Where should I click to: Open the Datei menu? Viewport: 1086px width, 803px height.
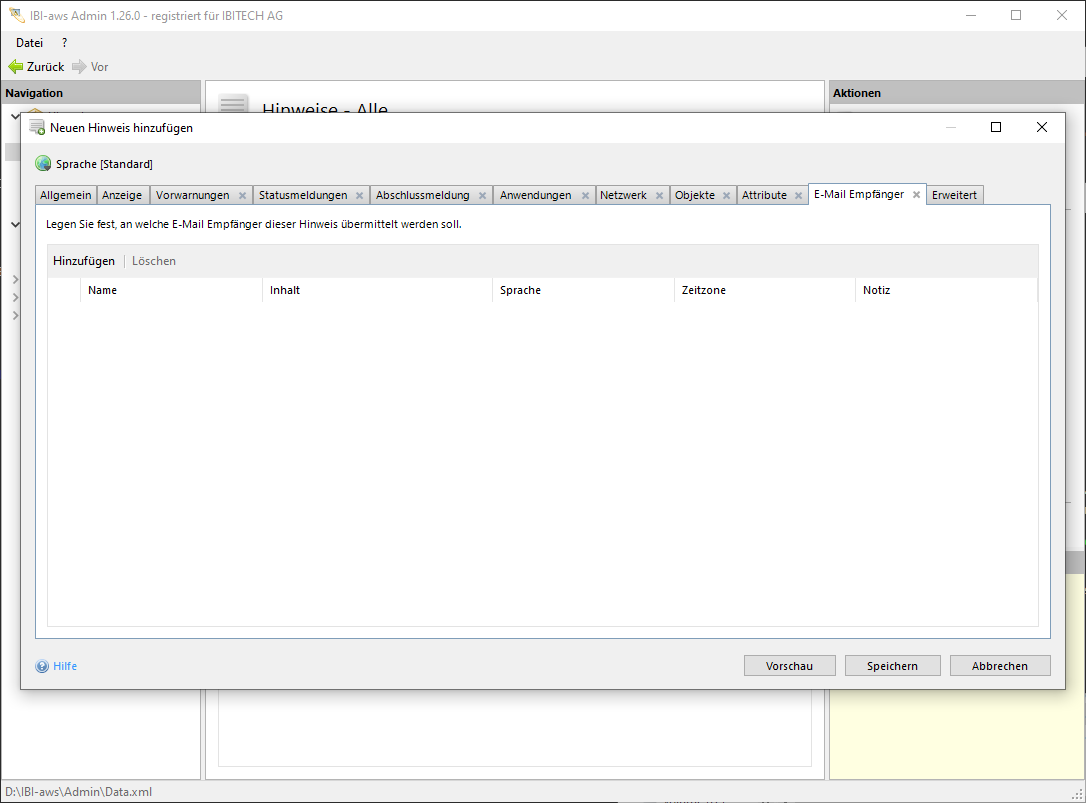(x=29, y=43)
